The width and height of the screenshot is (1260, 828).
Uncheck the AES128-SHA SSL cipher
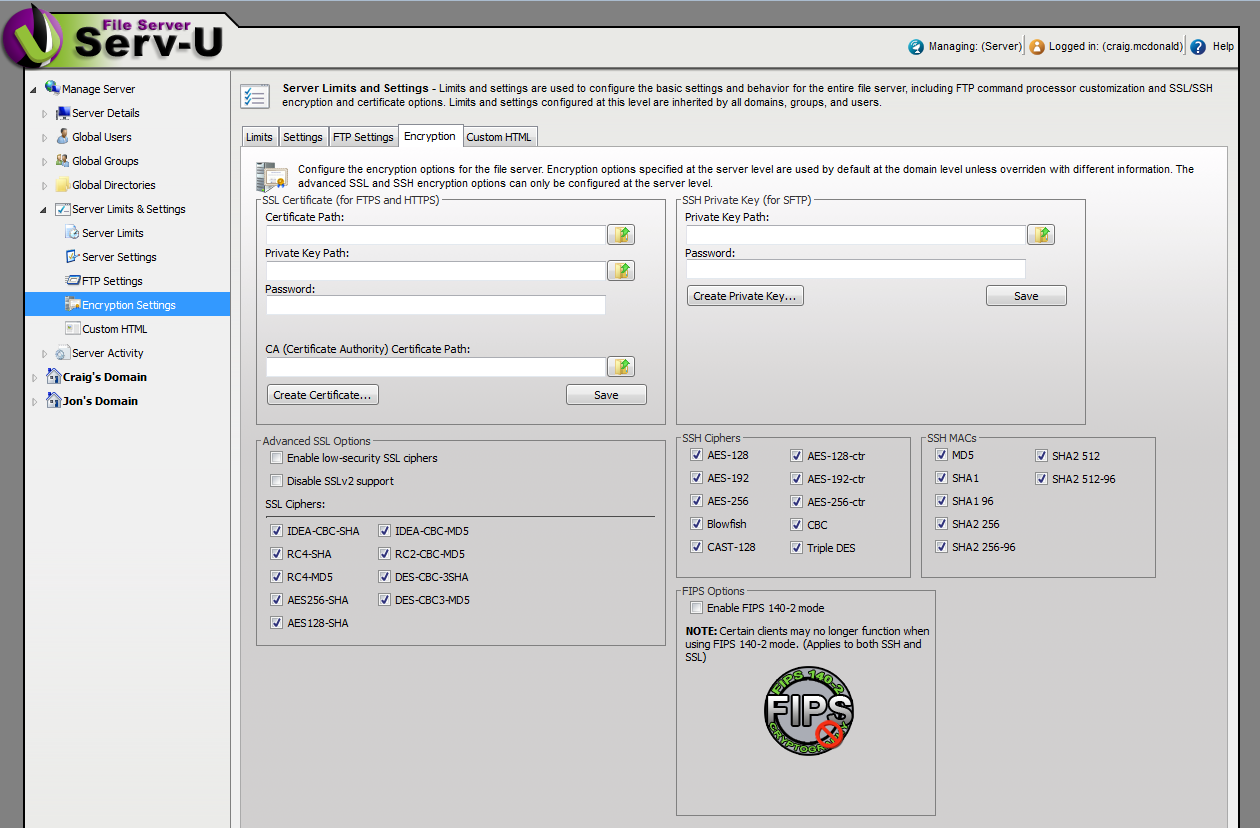277,623
